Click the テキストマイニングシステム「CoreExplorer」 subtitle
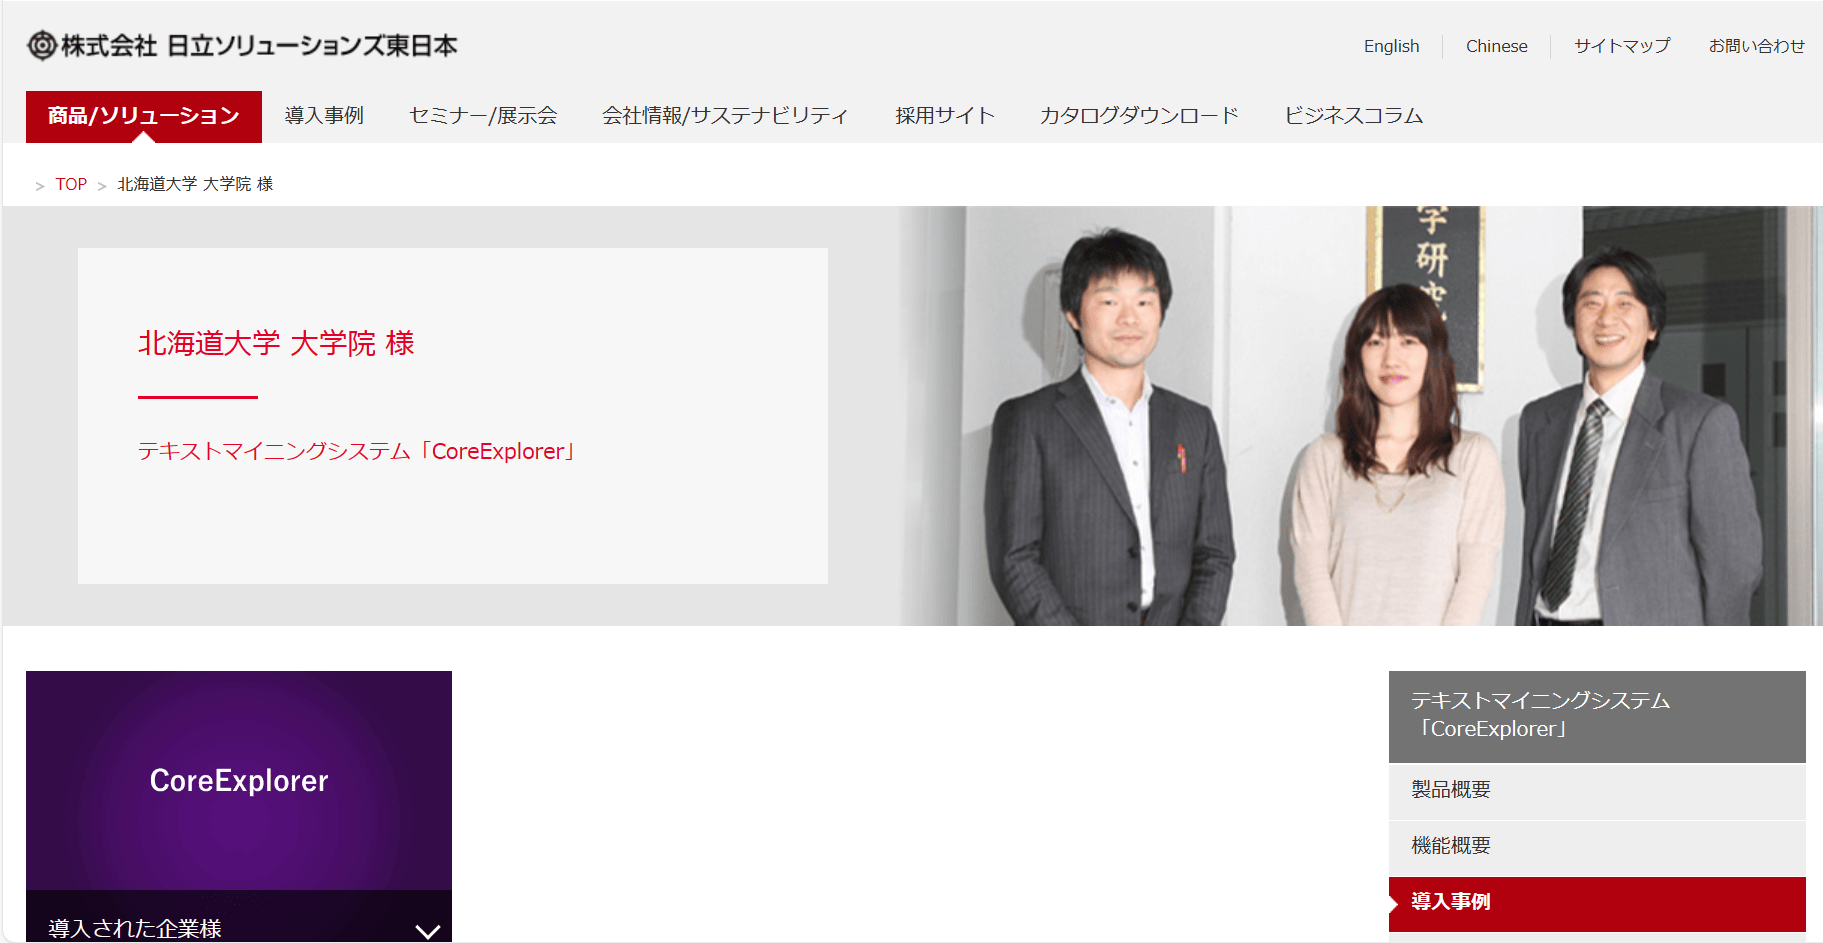 (x=357, y=451)
